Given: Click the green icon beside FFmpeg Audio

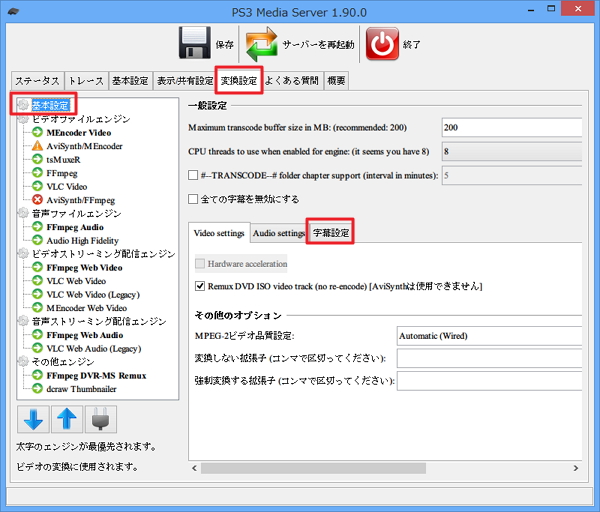Looking at the screenshot, I should (x=37, y=227).
